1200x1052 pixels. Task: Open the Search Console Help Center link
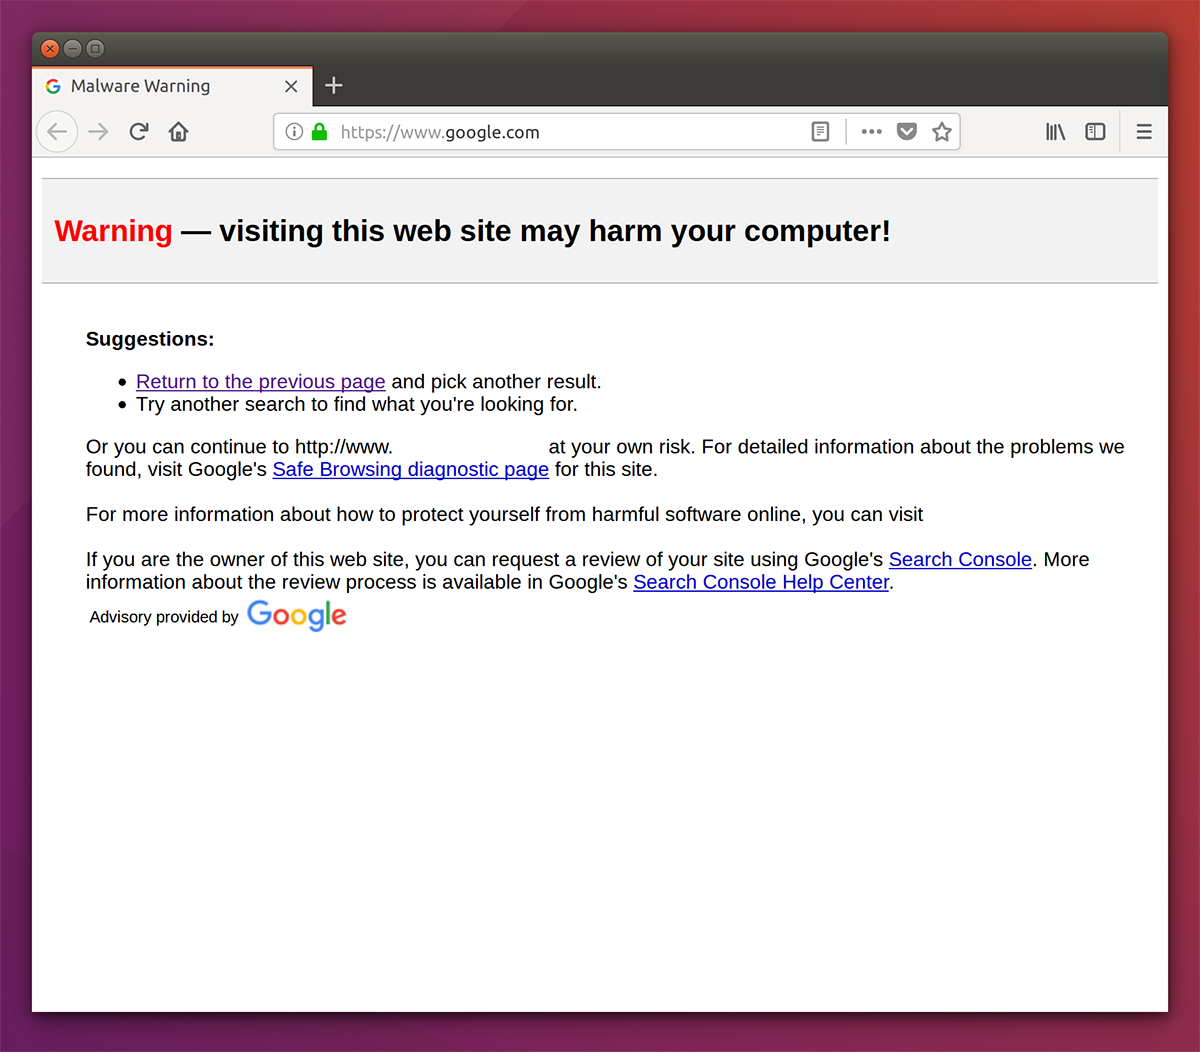tap(761, 582)
